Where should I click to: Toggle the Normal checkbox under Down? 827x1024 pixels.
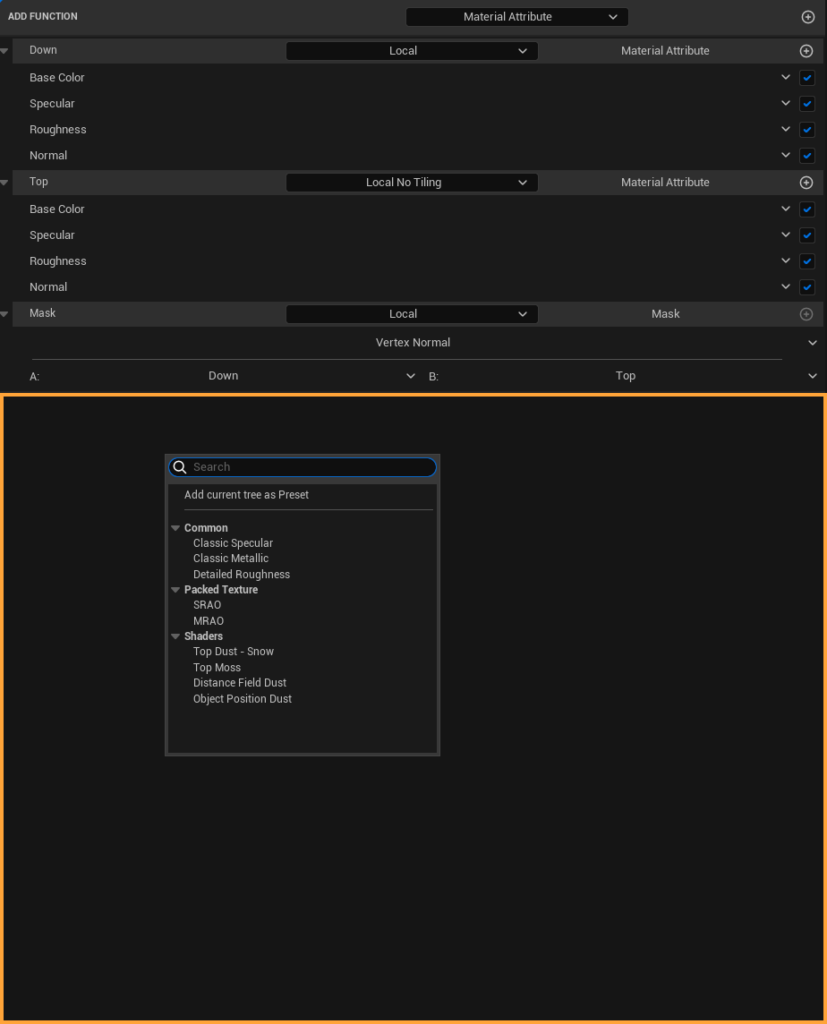[807, 155]
